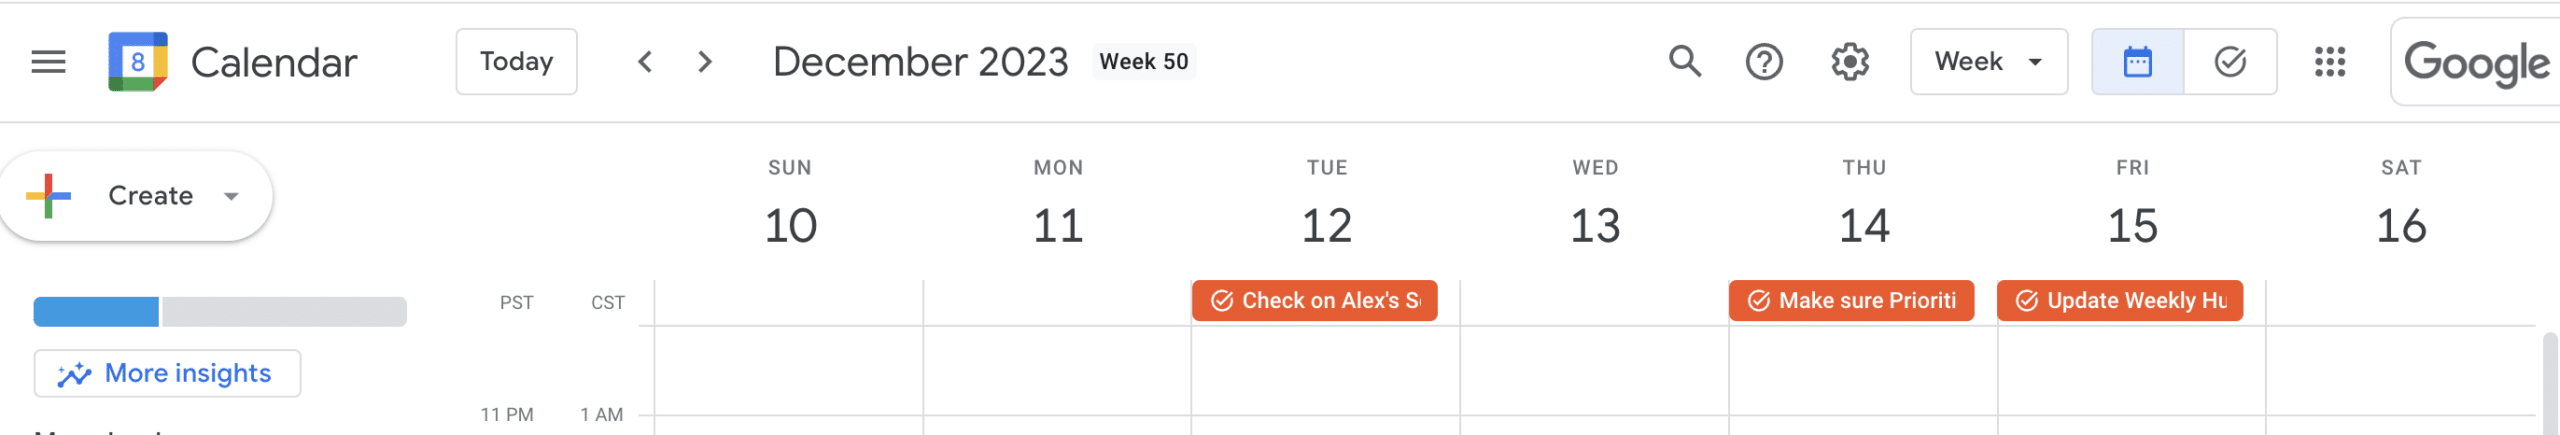This screenshot has width=2560, height=435.
Task: Open the Make sure Prioriti task
Action: coord(1851,301)
